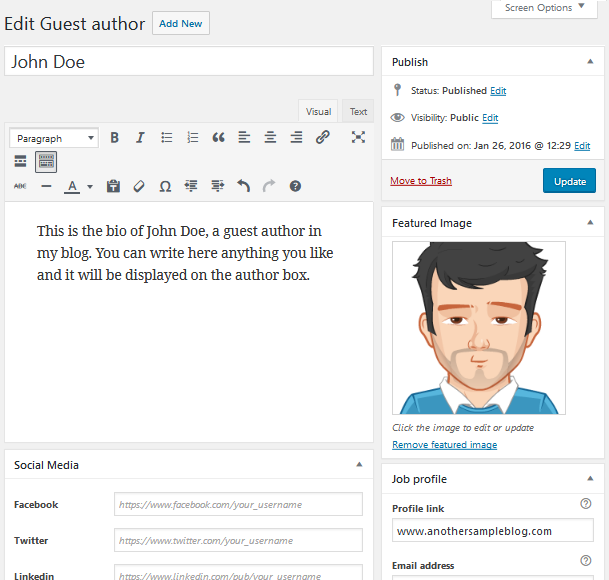Insert special character using omega icon

[165, 186]
